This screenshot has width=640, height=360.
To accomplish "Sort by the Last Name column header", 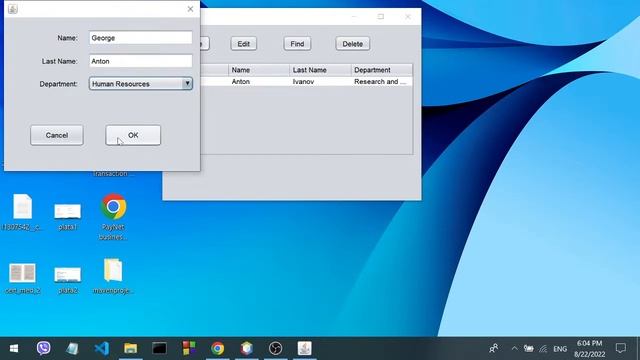I will pos(320,70).
